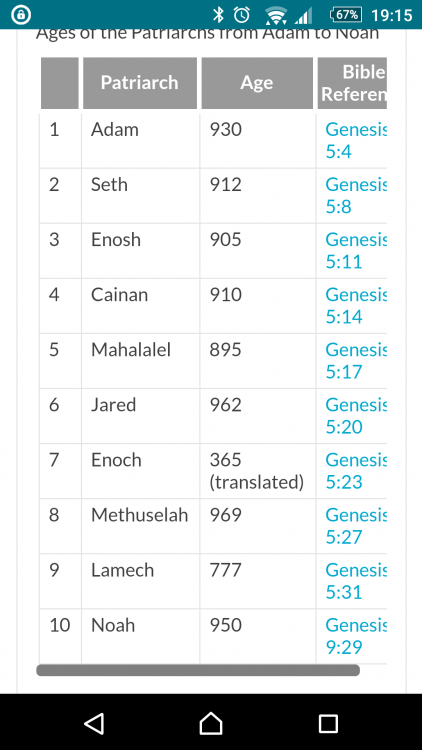
Task: Tap the alarm clock status icon
Action: (242, 15)
